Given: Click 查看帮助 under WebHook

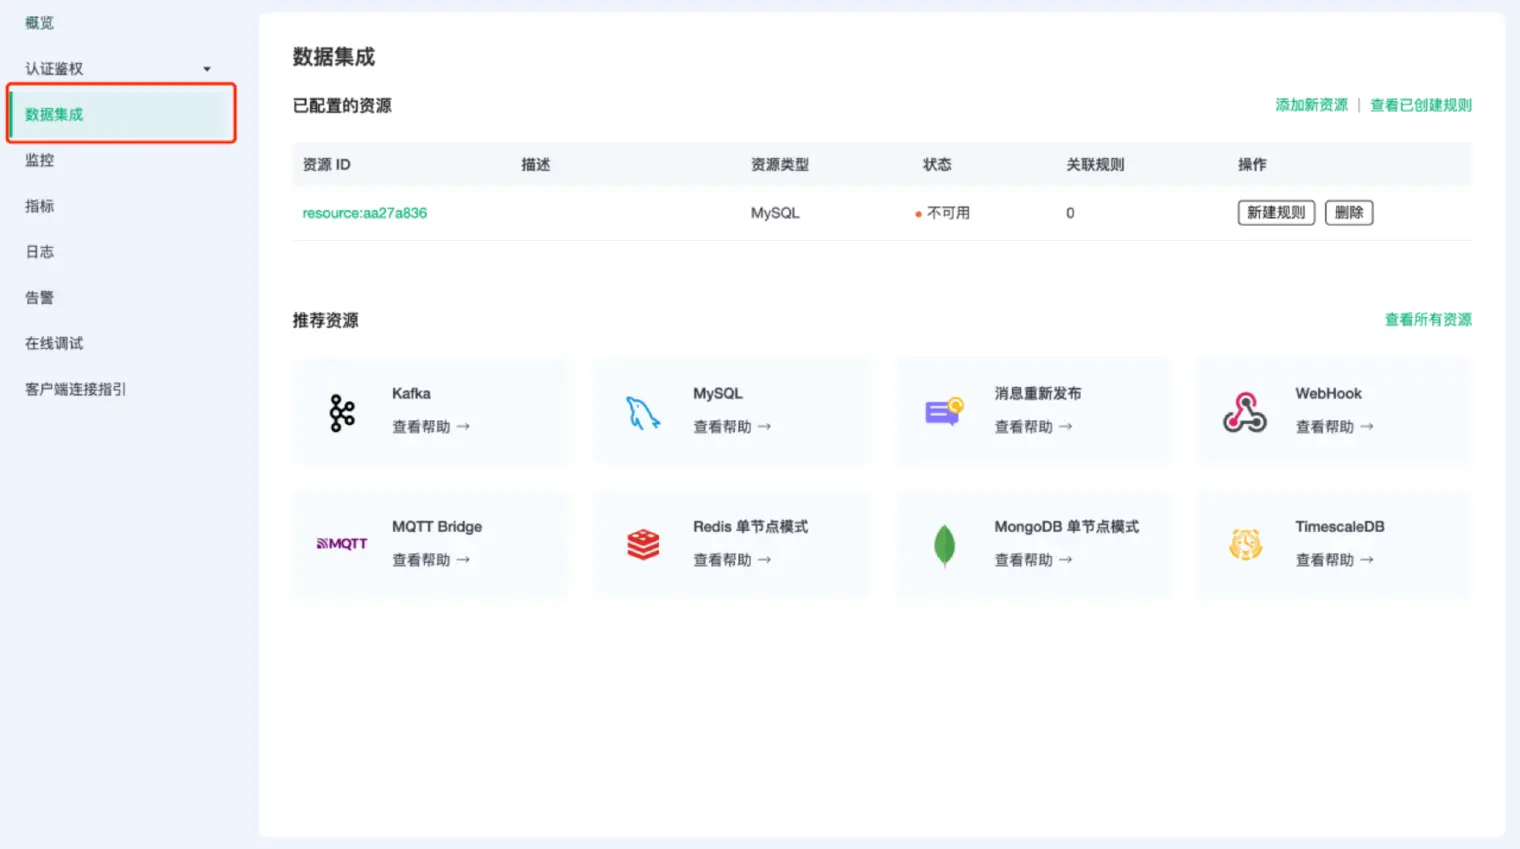Looking at the screenshot, I should click(x=1334, y=427).
